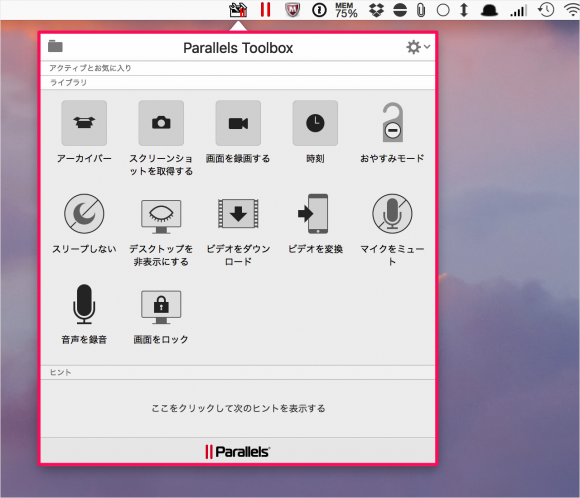580x498 pixels.
Task: Click the 1Password-style circle key icon
Action: click(x=319, y=10)
